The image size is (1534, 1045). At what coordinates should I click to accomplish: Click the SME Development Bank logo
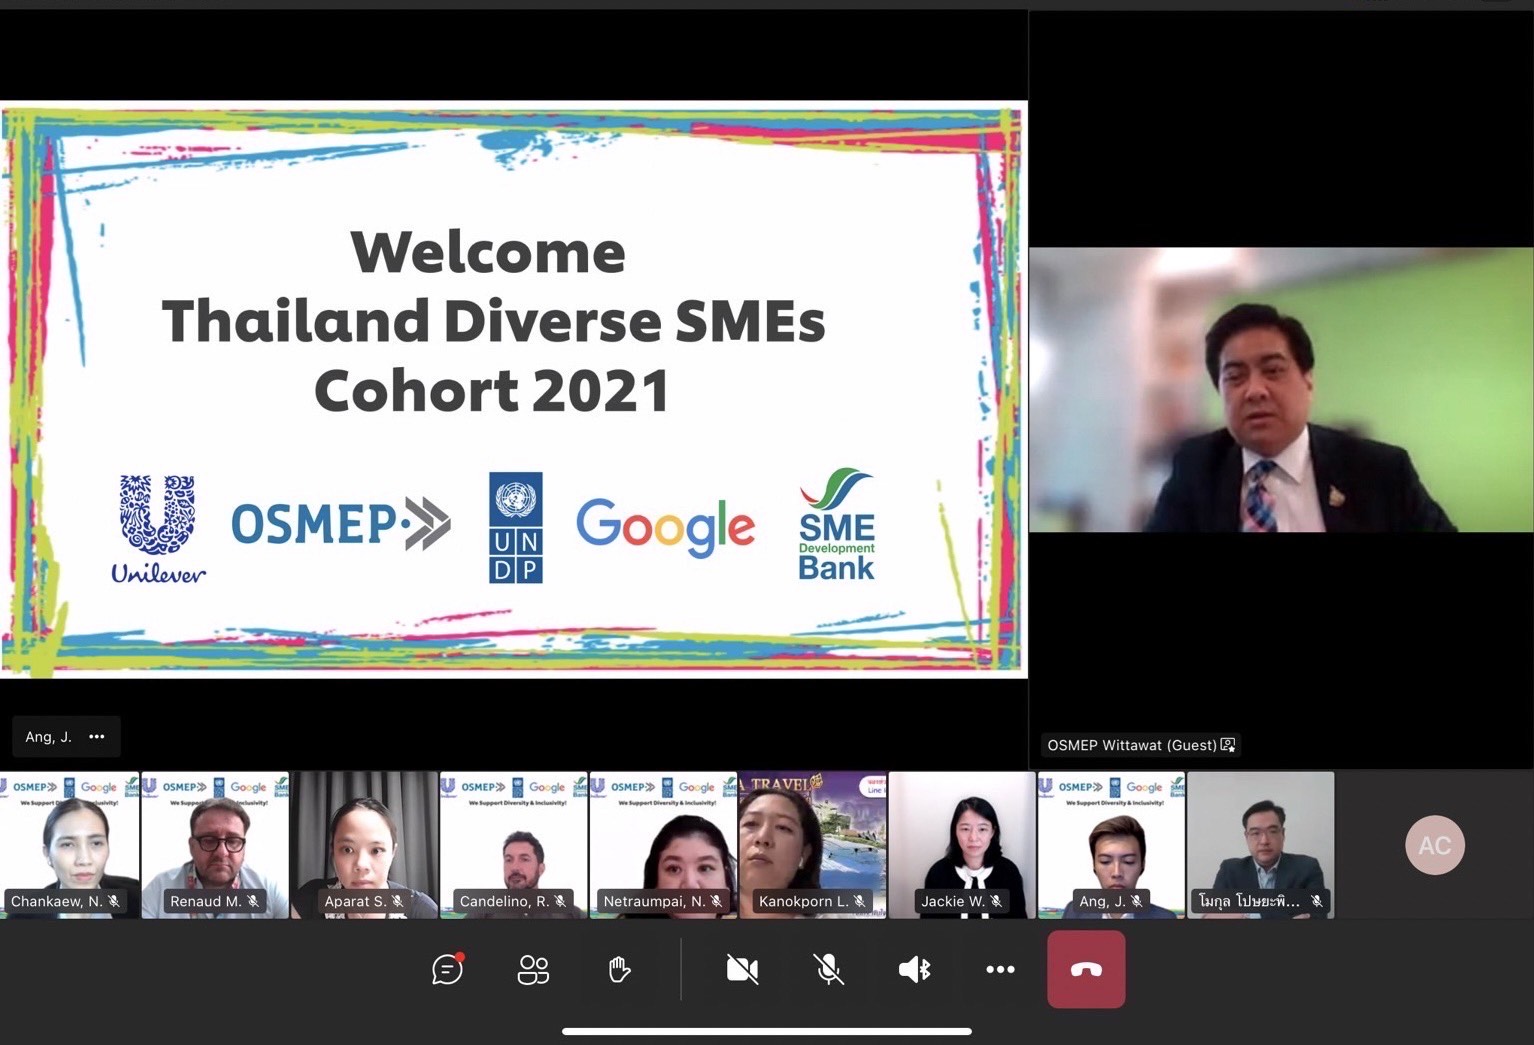coord(836,524)
